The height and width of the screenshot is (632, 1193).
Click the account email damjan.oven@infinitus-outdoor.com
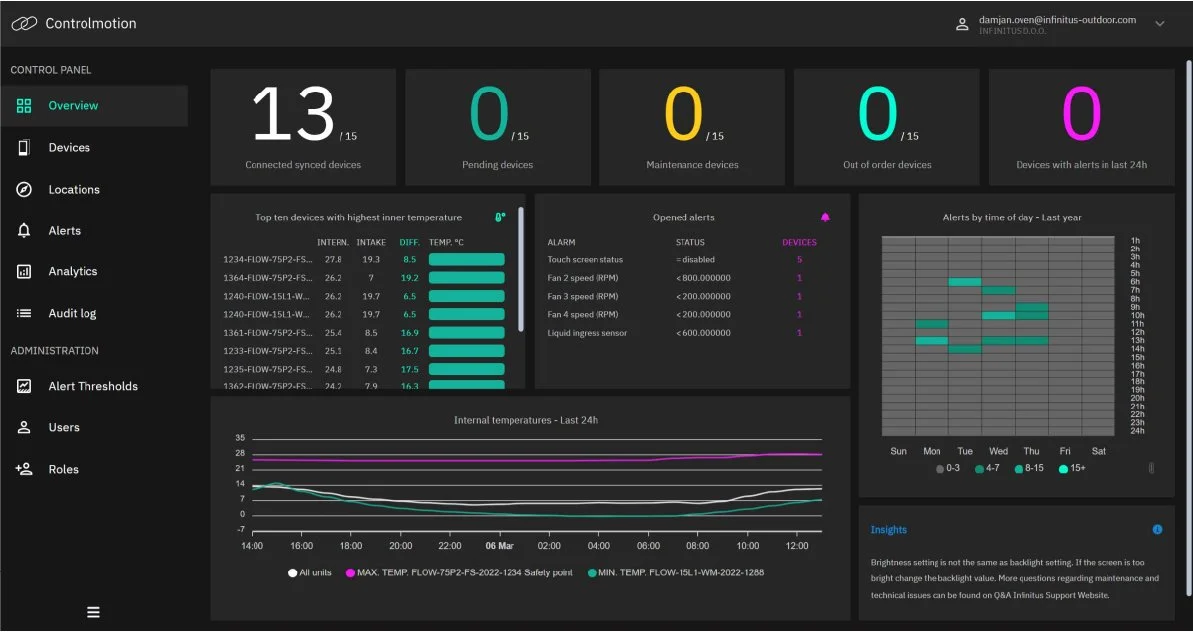point(1058,20)
